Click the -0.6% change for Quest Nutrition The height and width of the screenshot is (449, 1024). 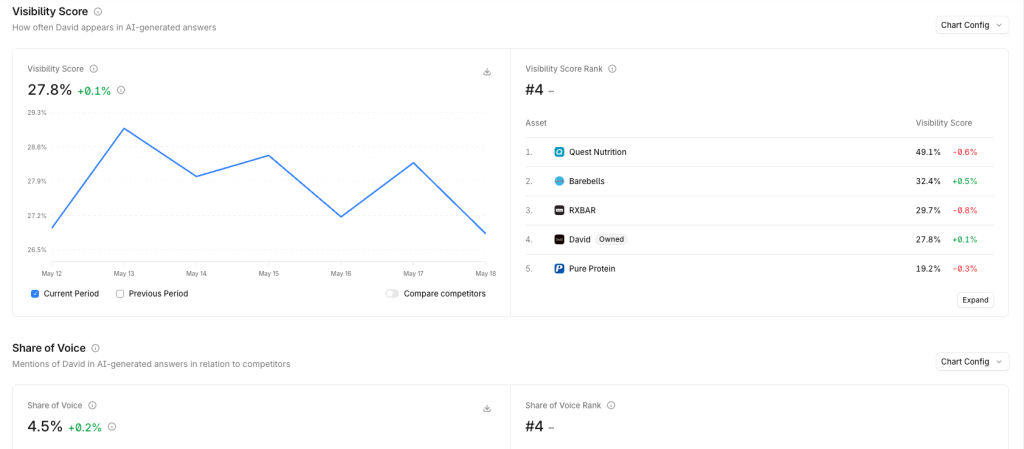[965, 152]
